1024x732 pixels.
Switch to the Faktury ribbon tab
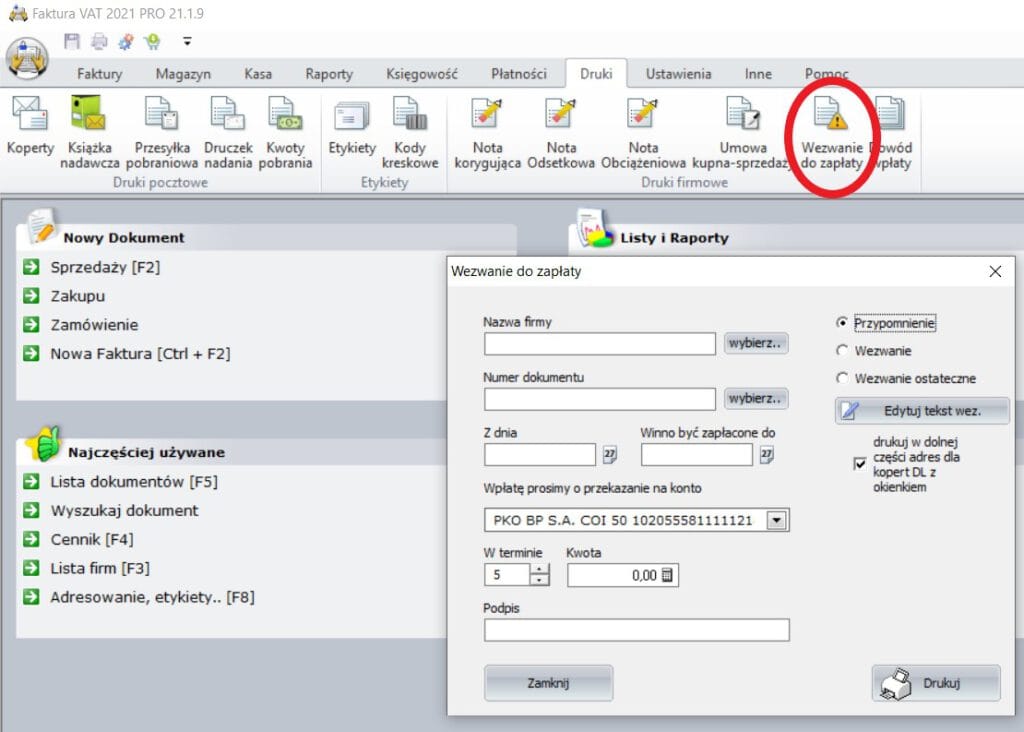coord(99,74)
